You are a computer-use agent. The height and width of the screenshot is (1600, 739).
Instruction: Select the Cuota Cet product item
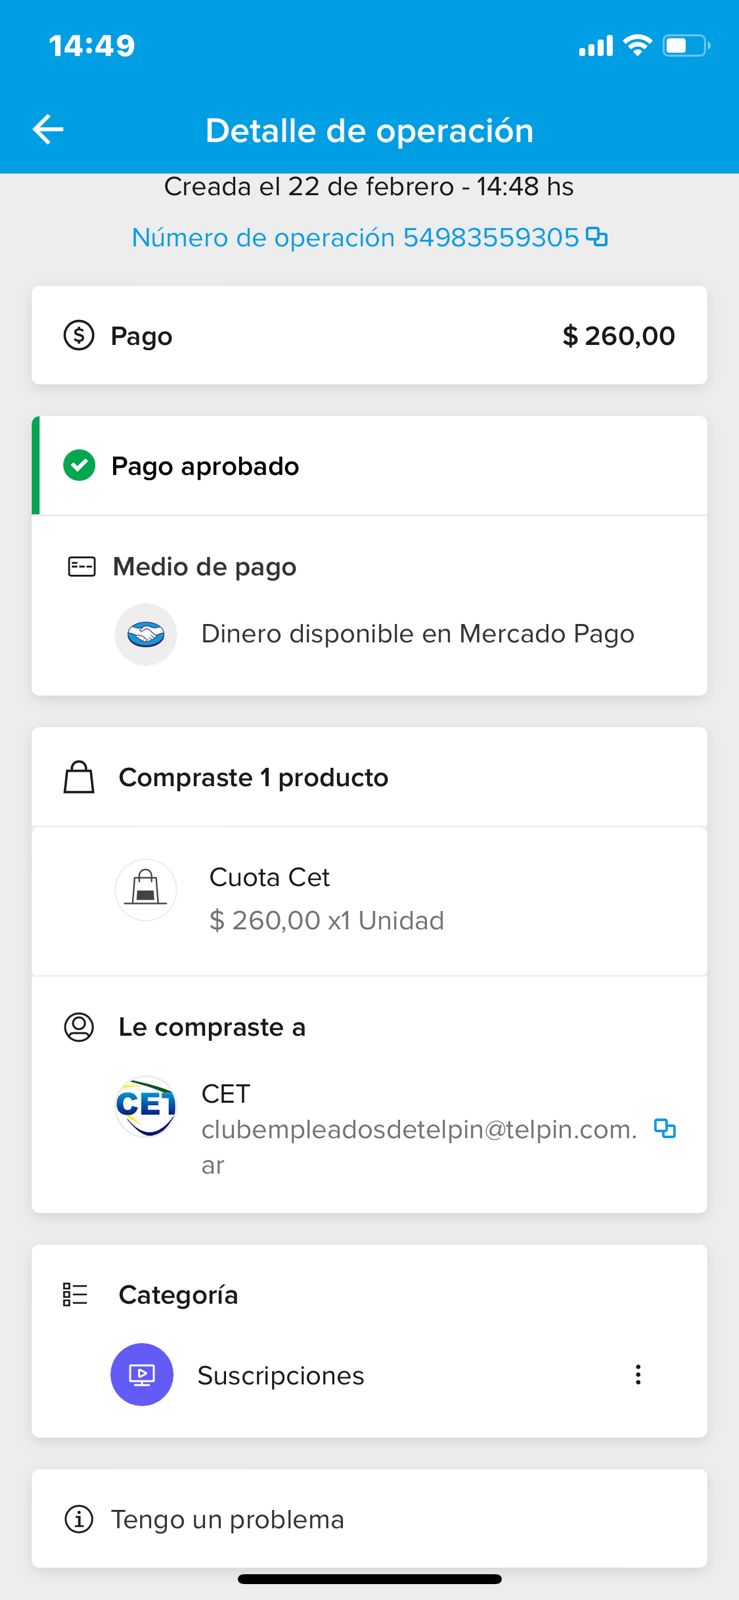click(326, 899)
